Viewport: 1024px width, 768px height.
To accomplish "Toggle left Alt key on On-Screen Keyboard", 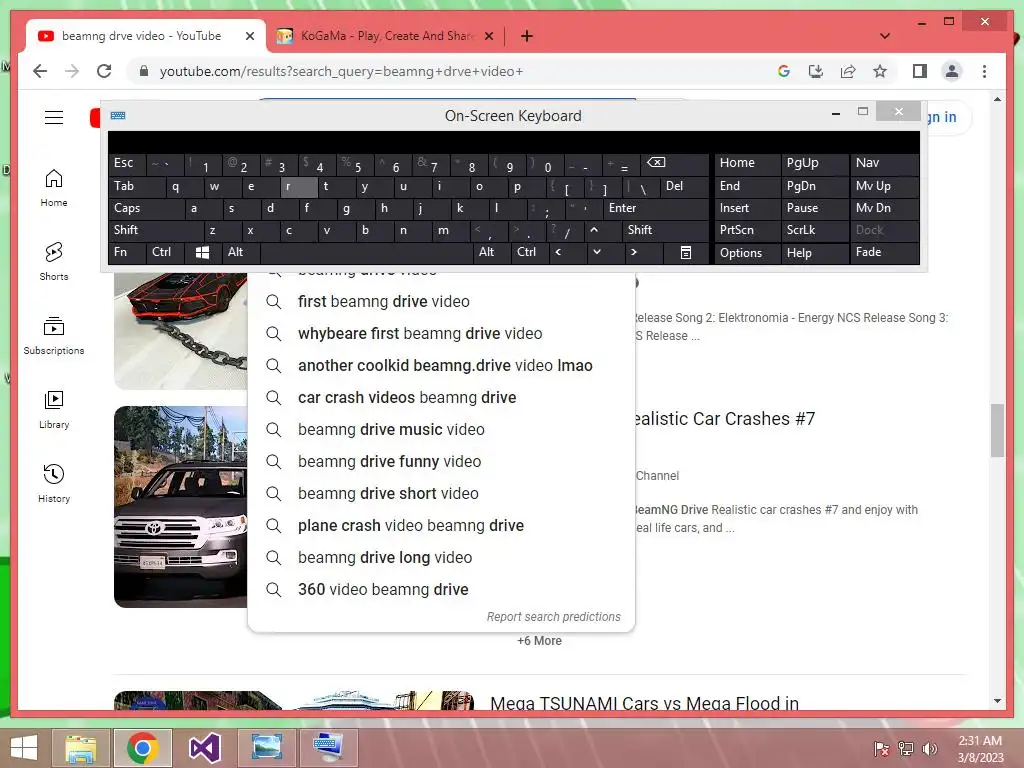I will 241,252.
